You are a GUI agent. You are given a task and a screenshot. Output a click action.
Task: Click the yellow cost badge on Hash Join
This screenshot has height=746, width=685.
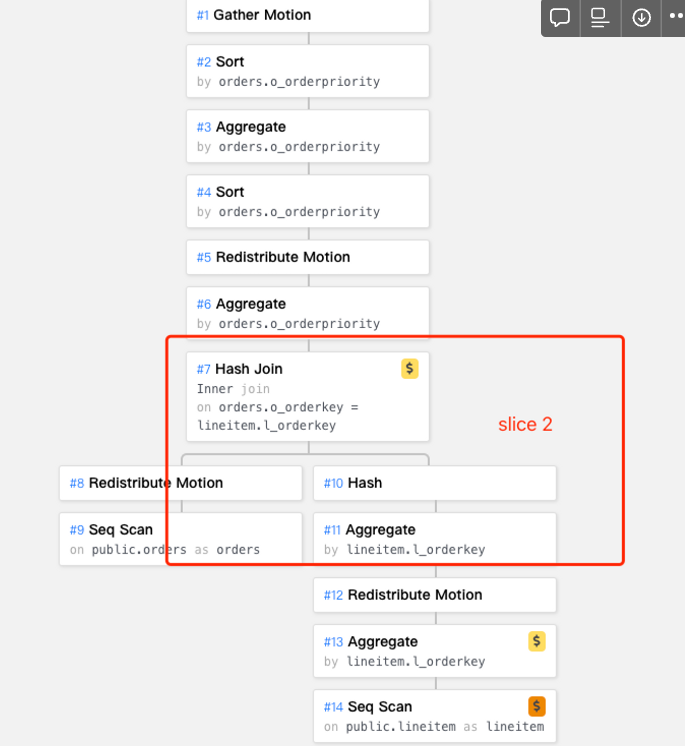[410, 369]
